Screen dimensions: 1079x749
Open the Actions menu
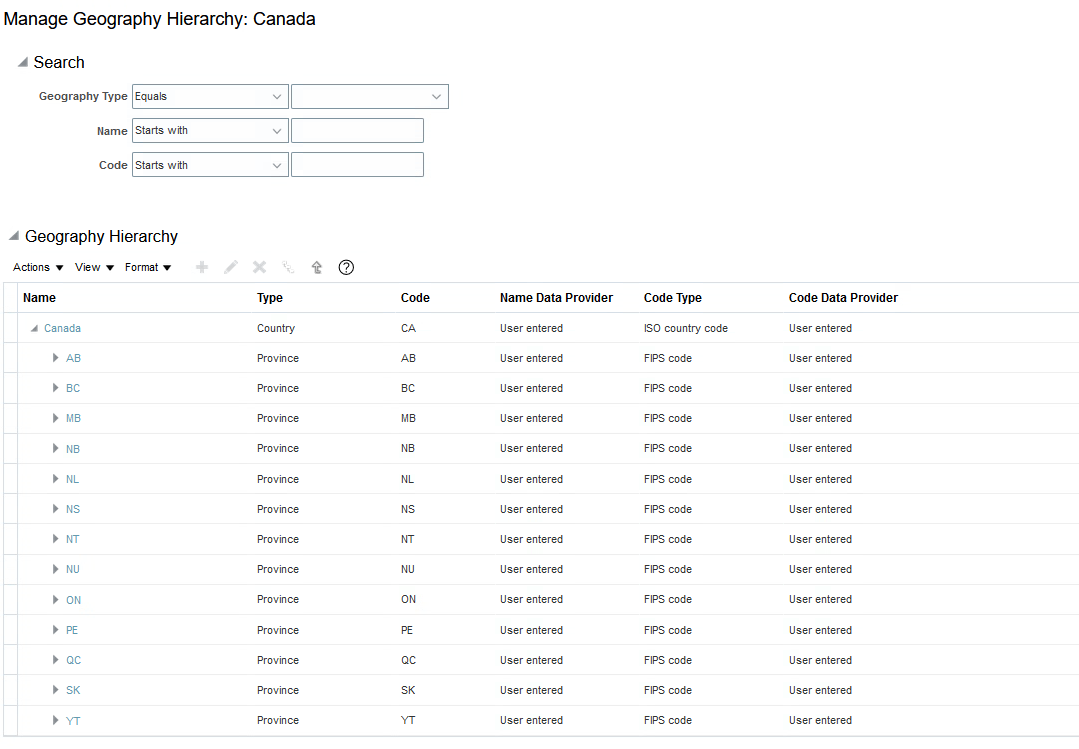tap(38, 267)
